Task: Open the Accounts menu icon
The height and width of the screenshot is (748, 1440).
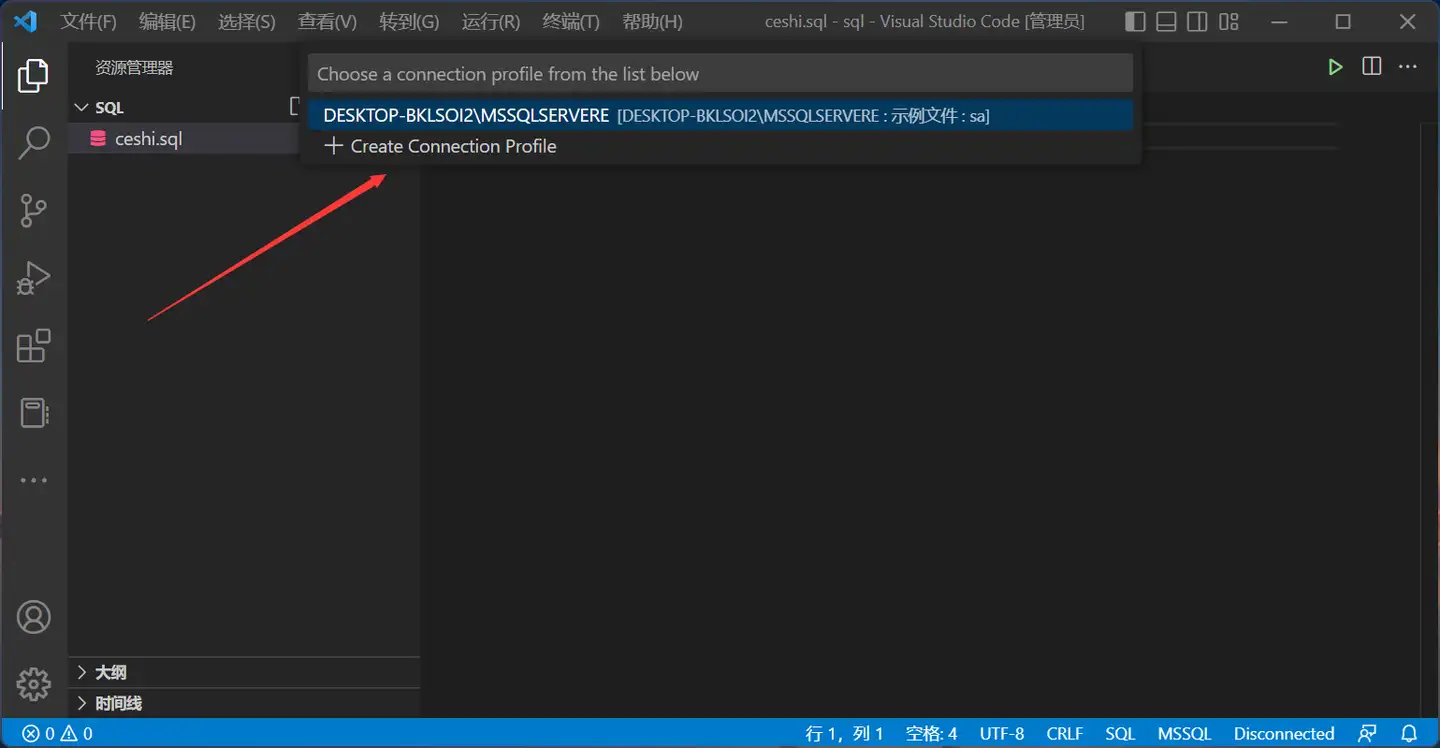Action: click(x=33, y=617)
